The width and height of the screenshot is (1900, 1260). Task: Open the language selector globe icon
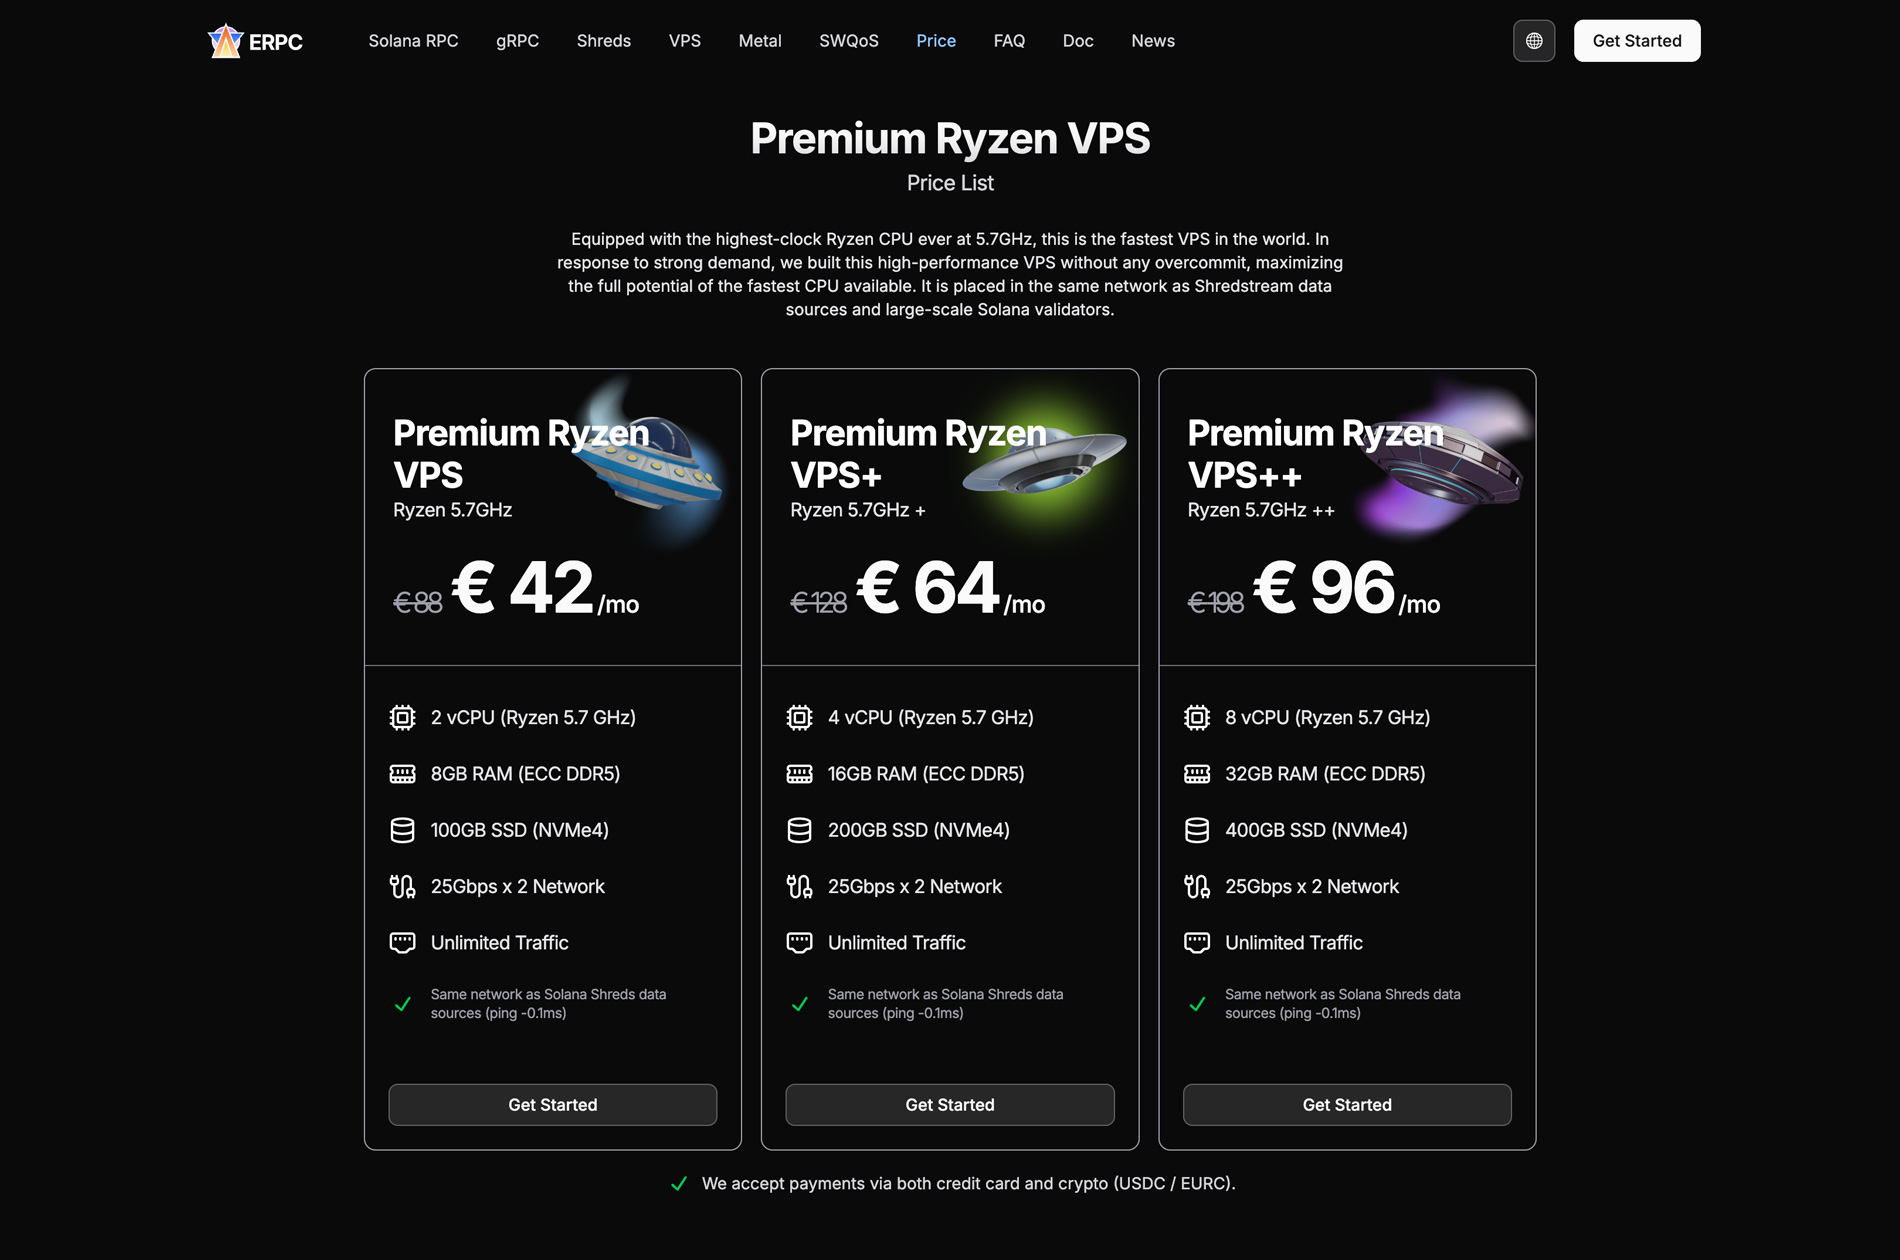coord(1534,40)
